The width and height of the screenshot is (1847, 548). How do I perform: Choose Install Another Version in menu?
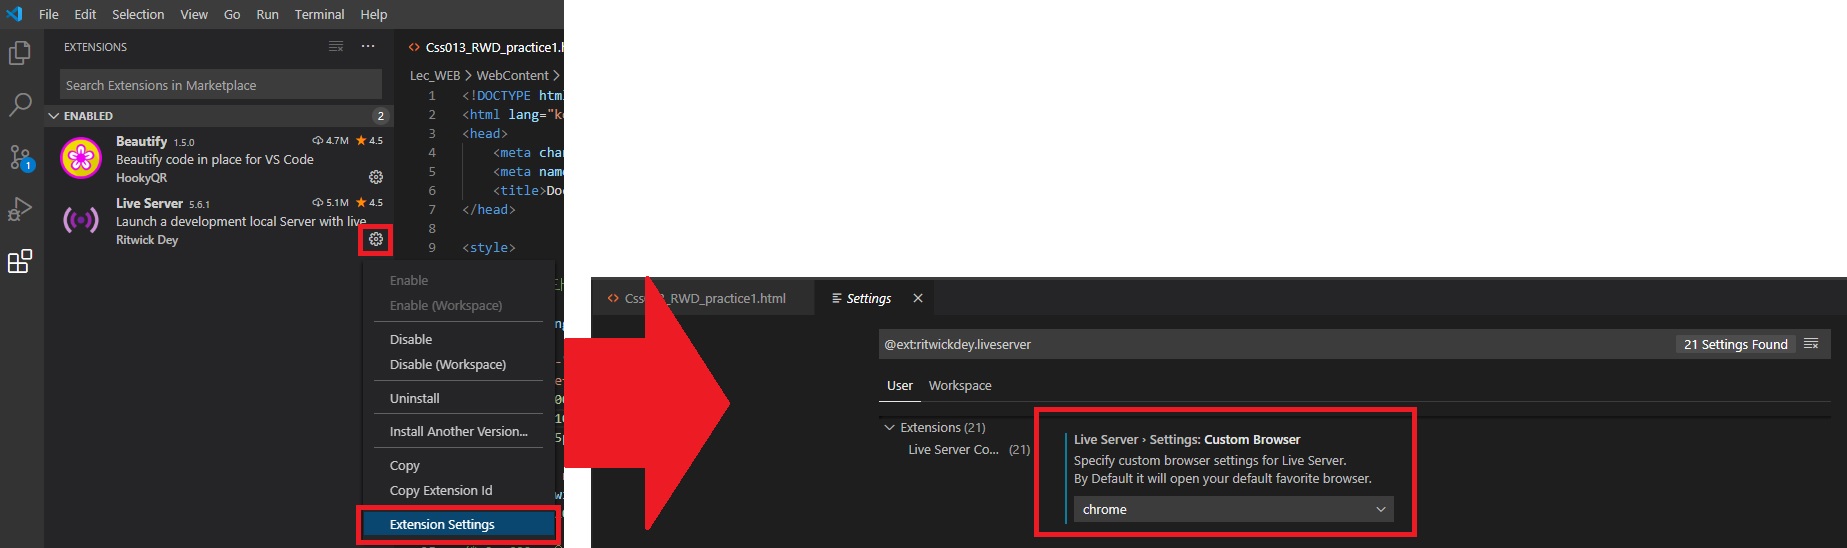tap(458, 431)
